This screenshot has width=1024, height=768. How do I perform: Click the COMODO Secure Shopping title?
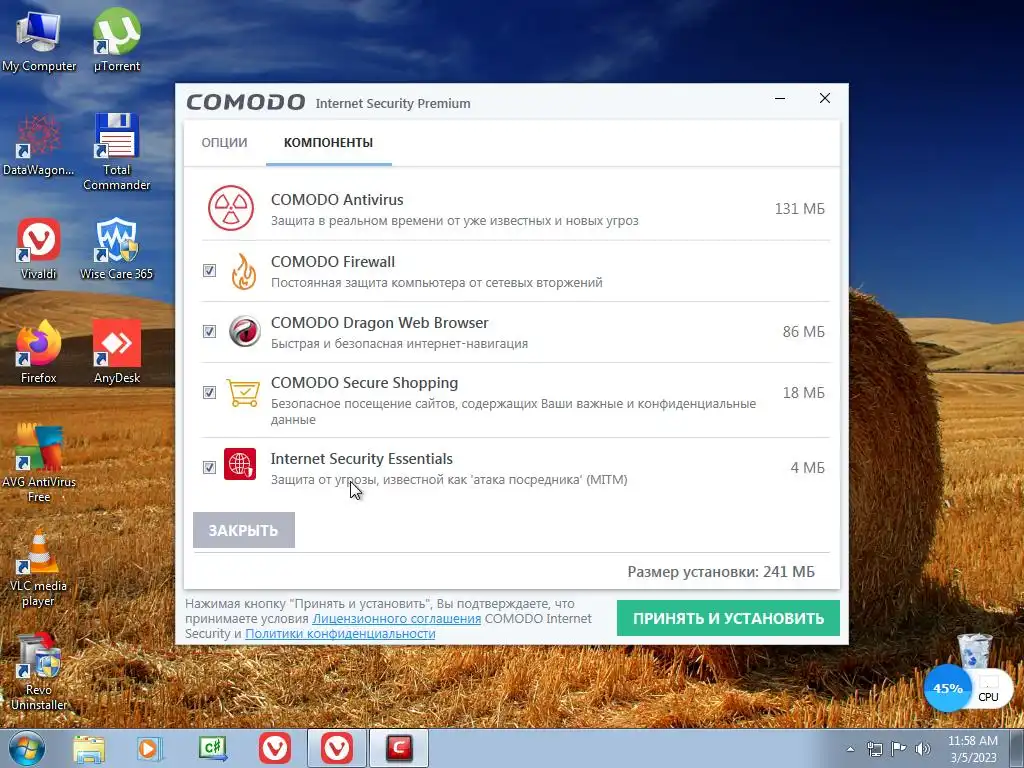[x=364, y=383]
